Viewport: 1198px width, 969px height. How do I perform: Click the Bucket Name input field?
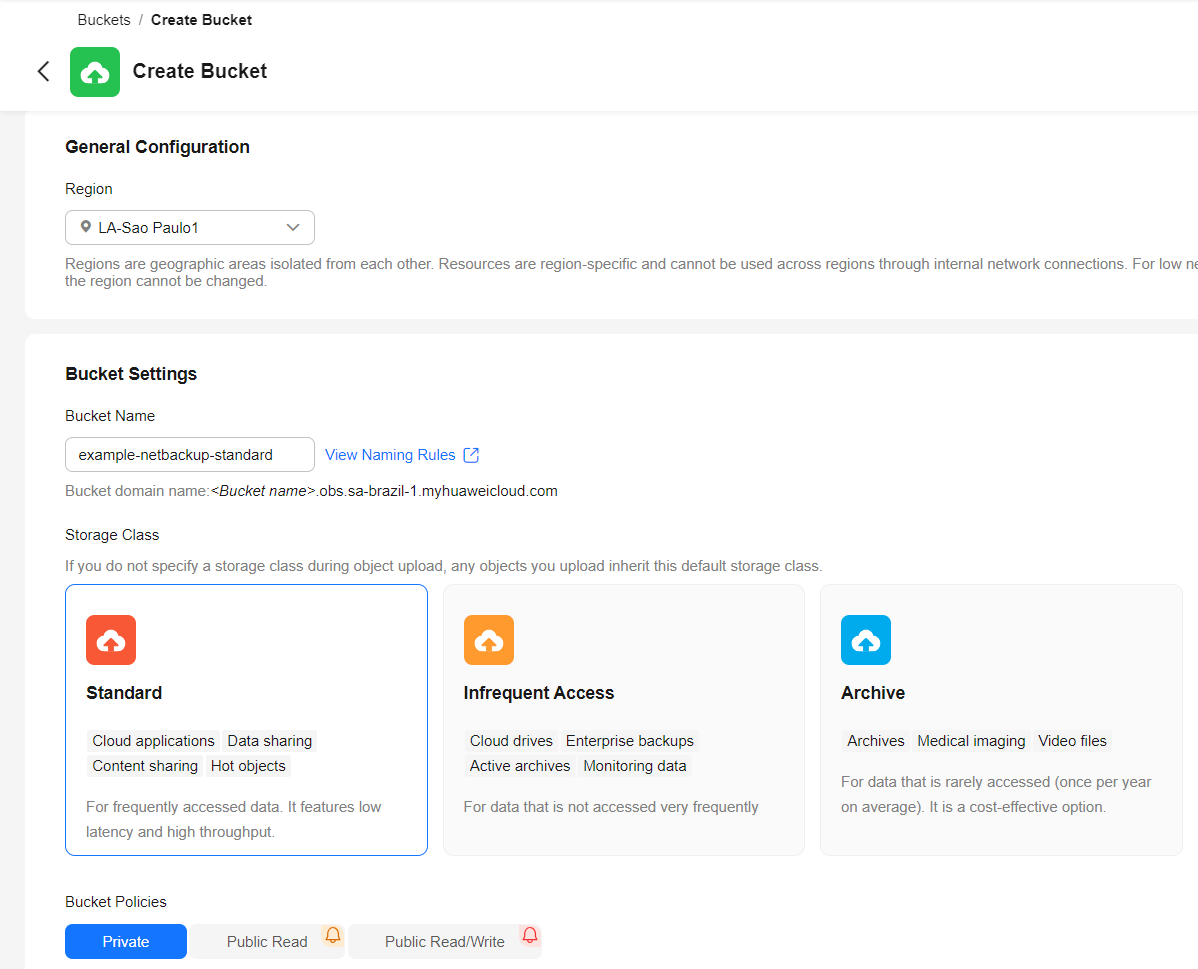click(190, 455)
